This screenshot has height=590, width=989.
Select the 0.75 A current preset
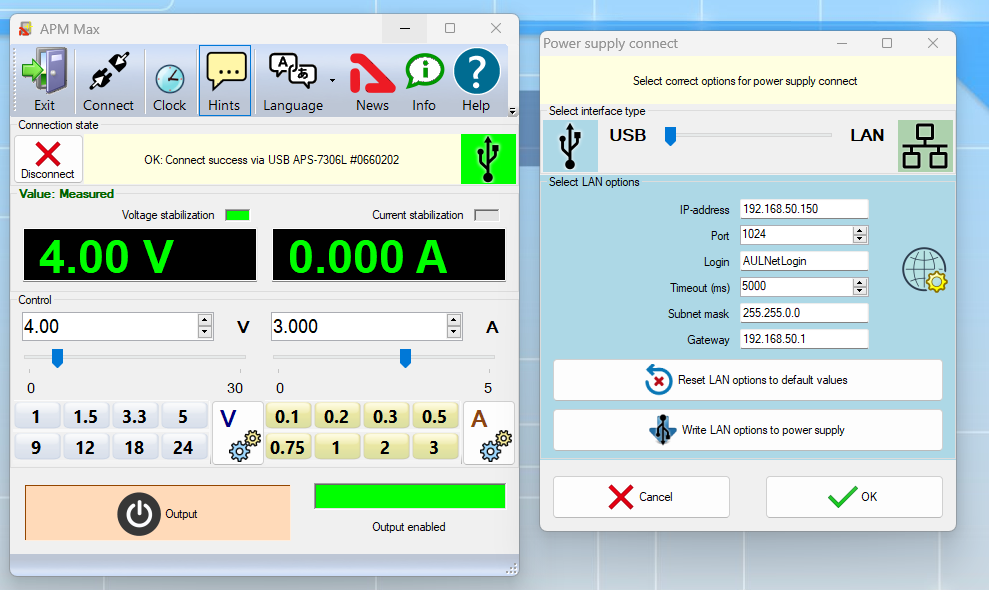pyautogui.click(x=288, y=447)
